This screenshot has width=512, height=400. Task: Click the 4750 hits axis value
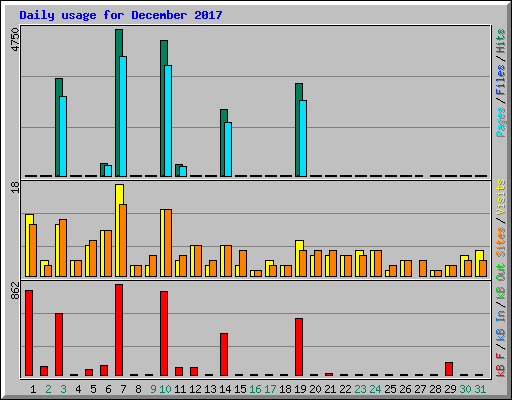pyautogui.click(x=15, y=39)
